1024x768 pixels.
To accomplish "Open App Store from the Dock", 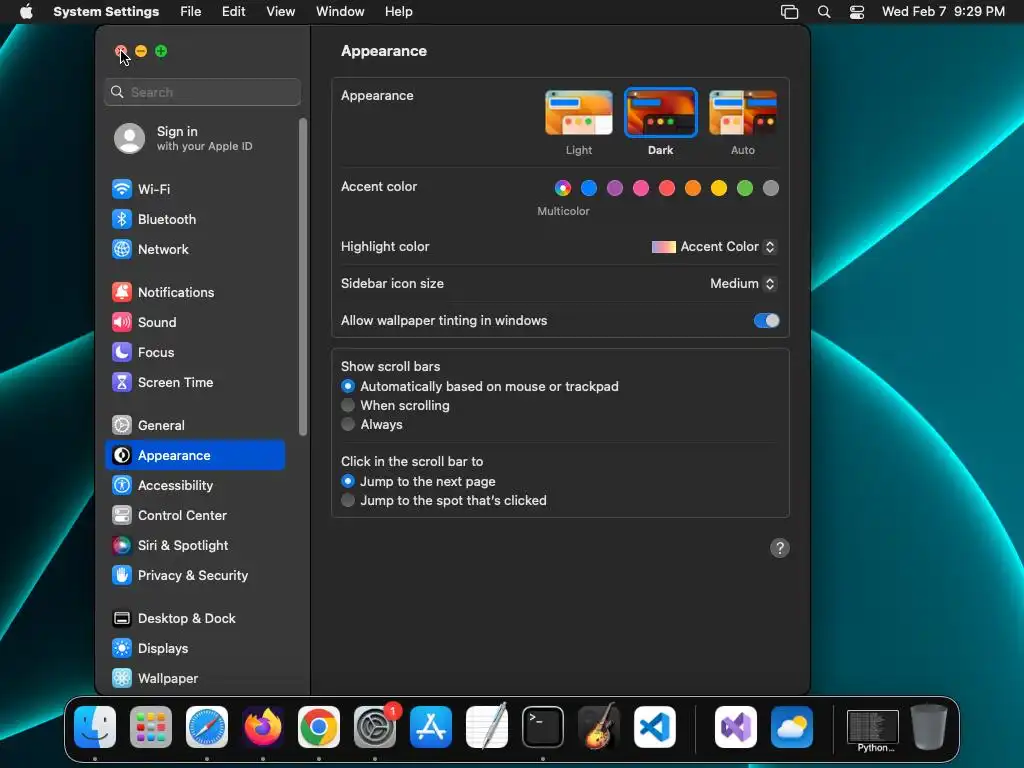I will pyautogui.click(x=431, y=727).
